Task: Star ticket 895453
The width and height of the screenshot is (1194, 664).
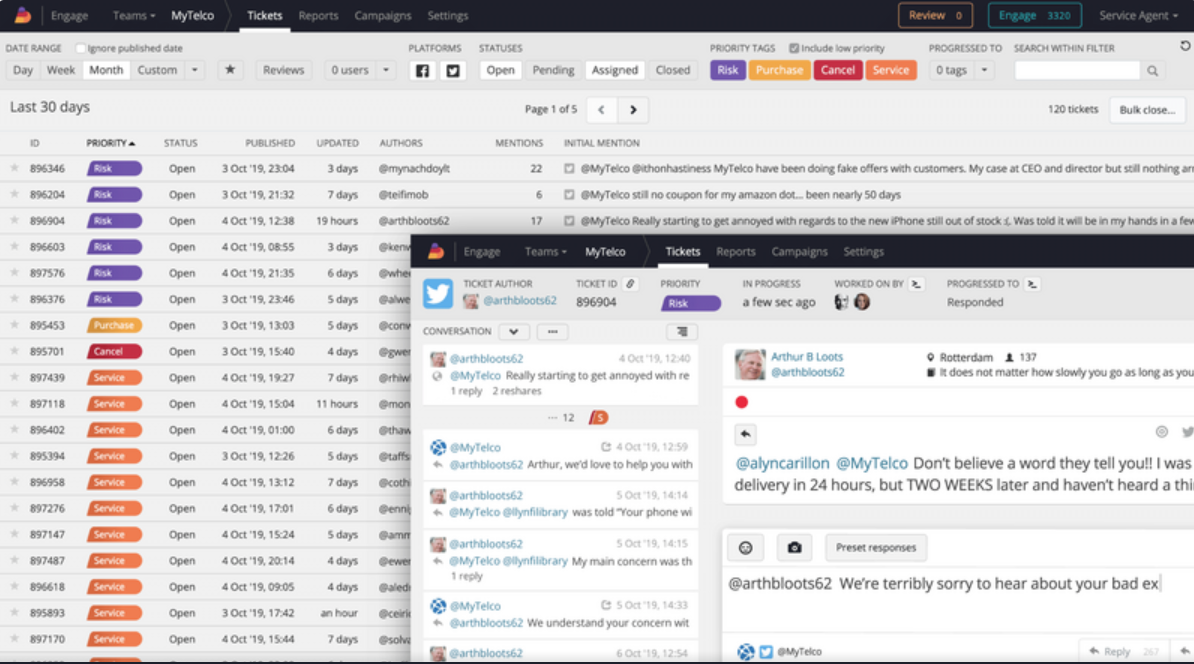Action: (x=14, y=325)
